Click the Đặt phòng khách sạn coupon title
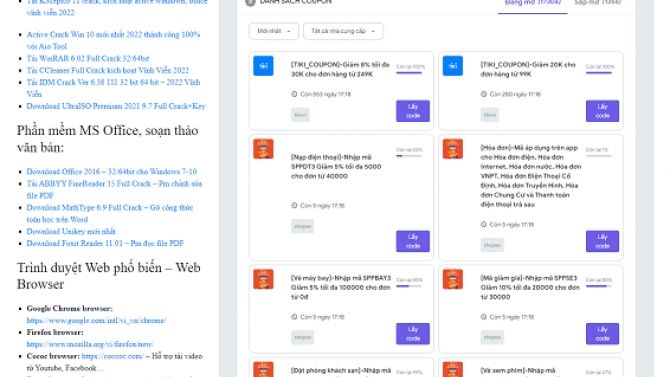Screen dimensions: 670x377 [x=341, y=371]
